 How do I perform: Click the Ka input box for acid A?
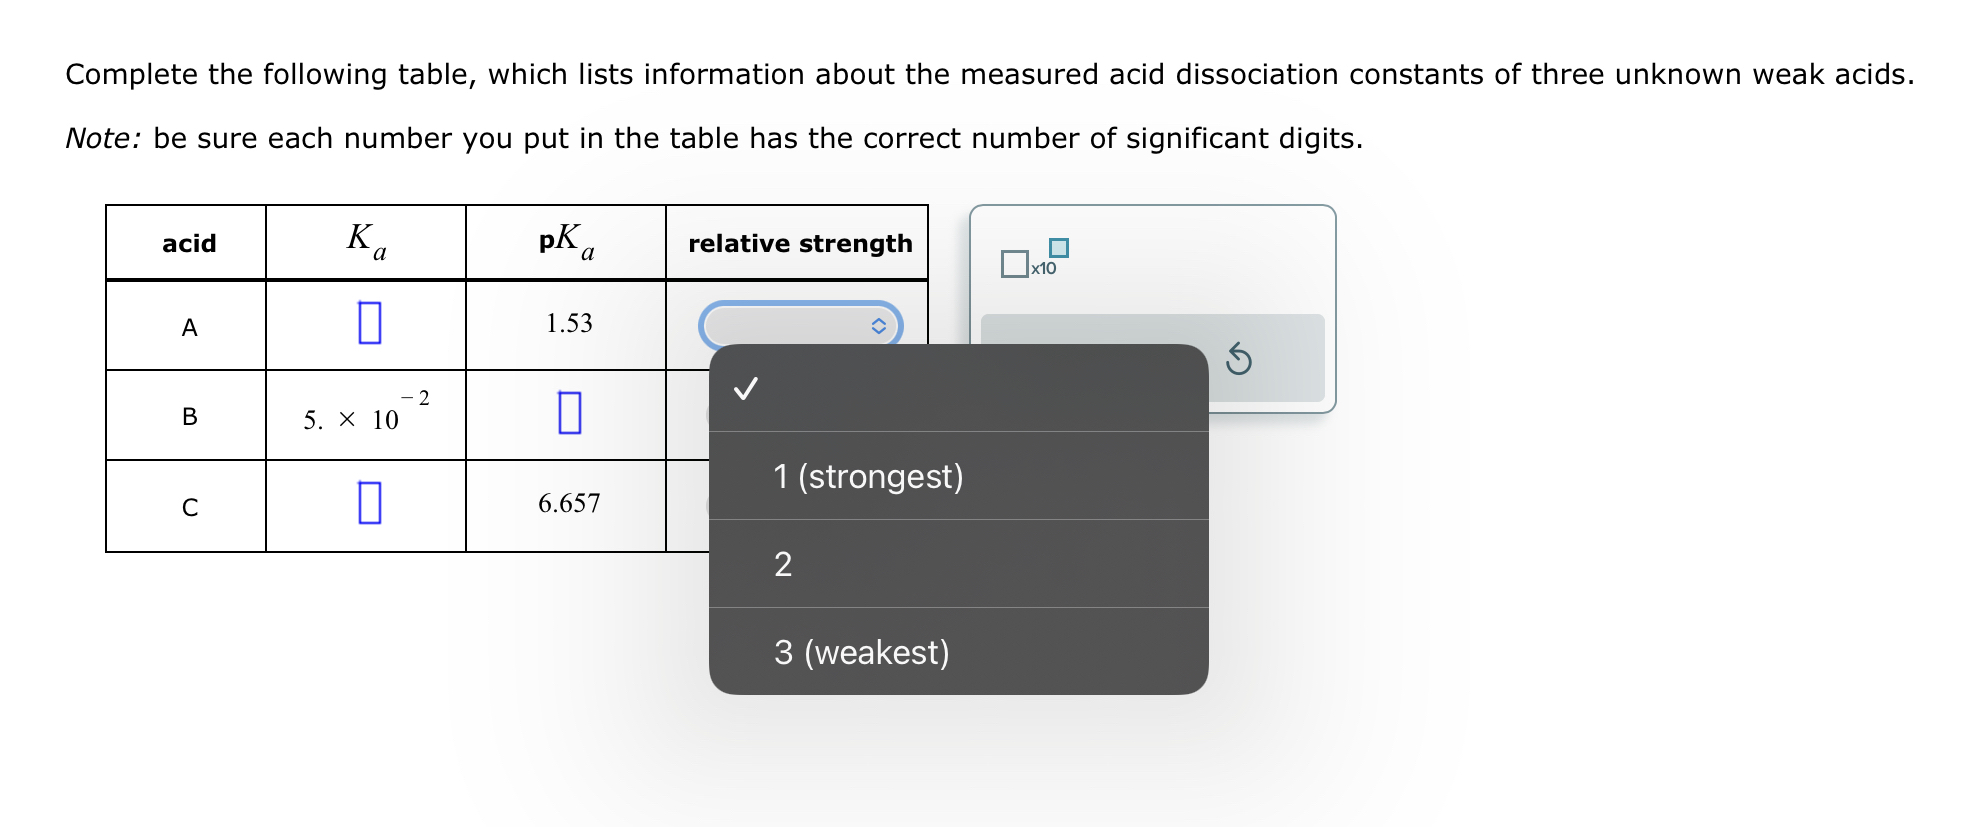click(370, 323)
